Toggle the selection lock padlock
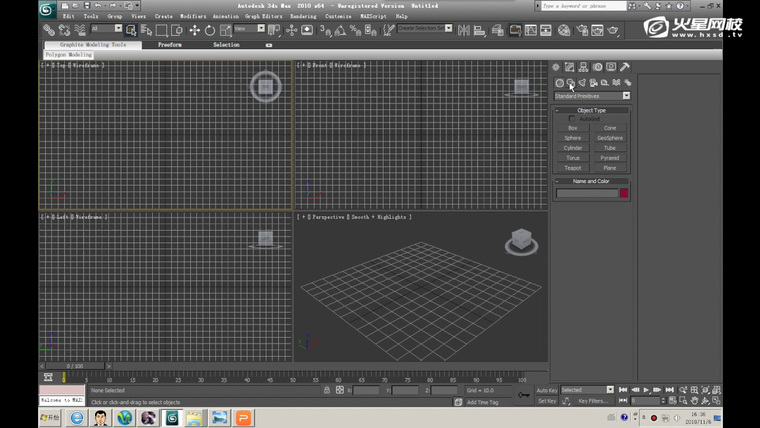 click(326, 390)
